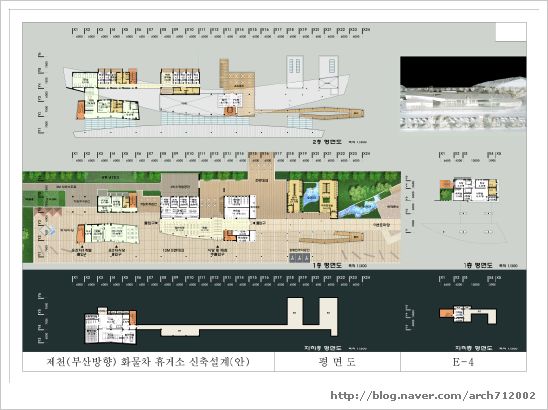Click the 지하층 평면도 label under the small annex basement

[x=474, y=348]
